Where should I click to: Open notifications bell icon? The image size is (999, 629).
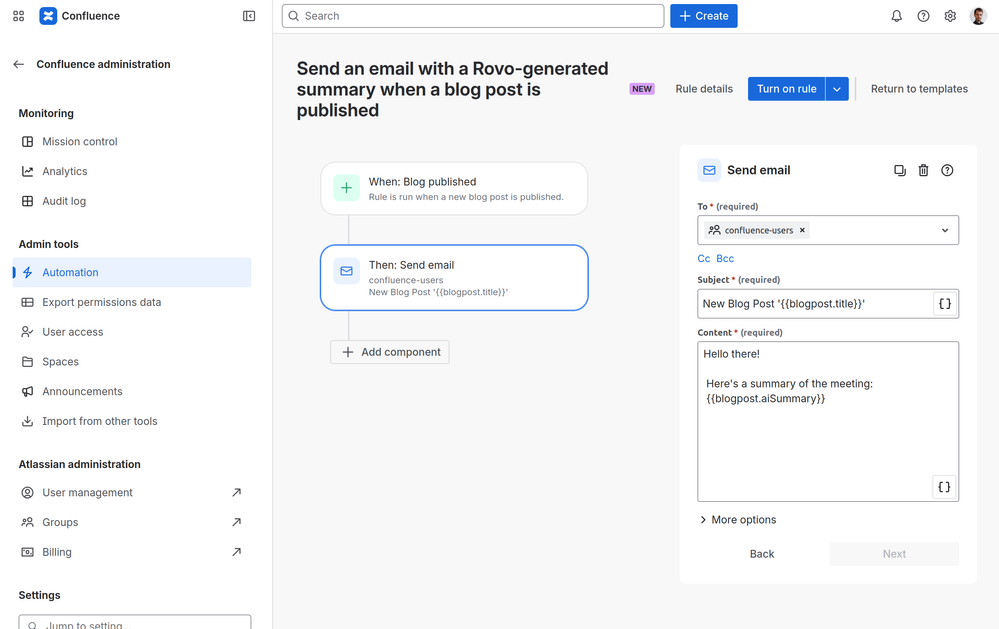[x=896, y=16]
